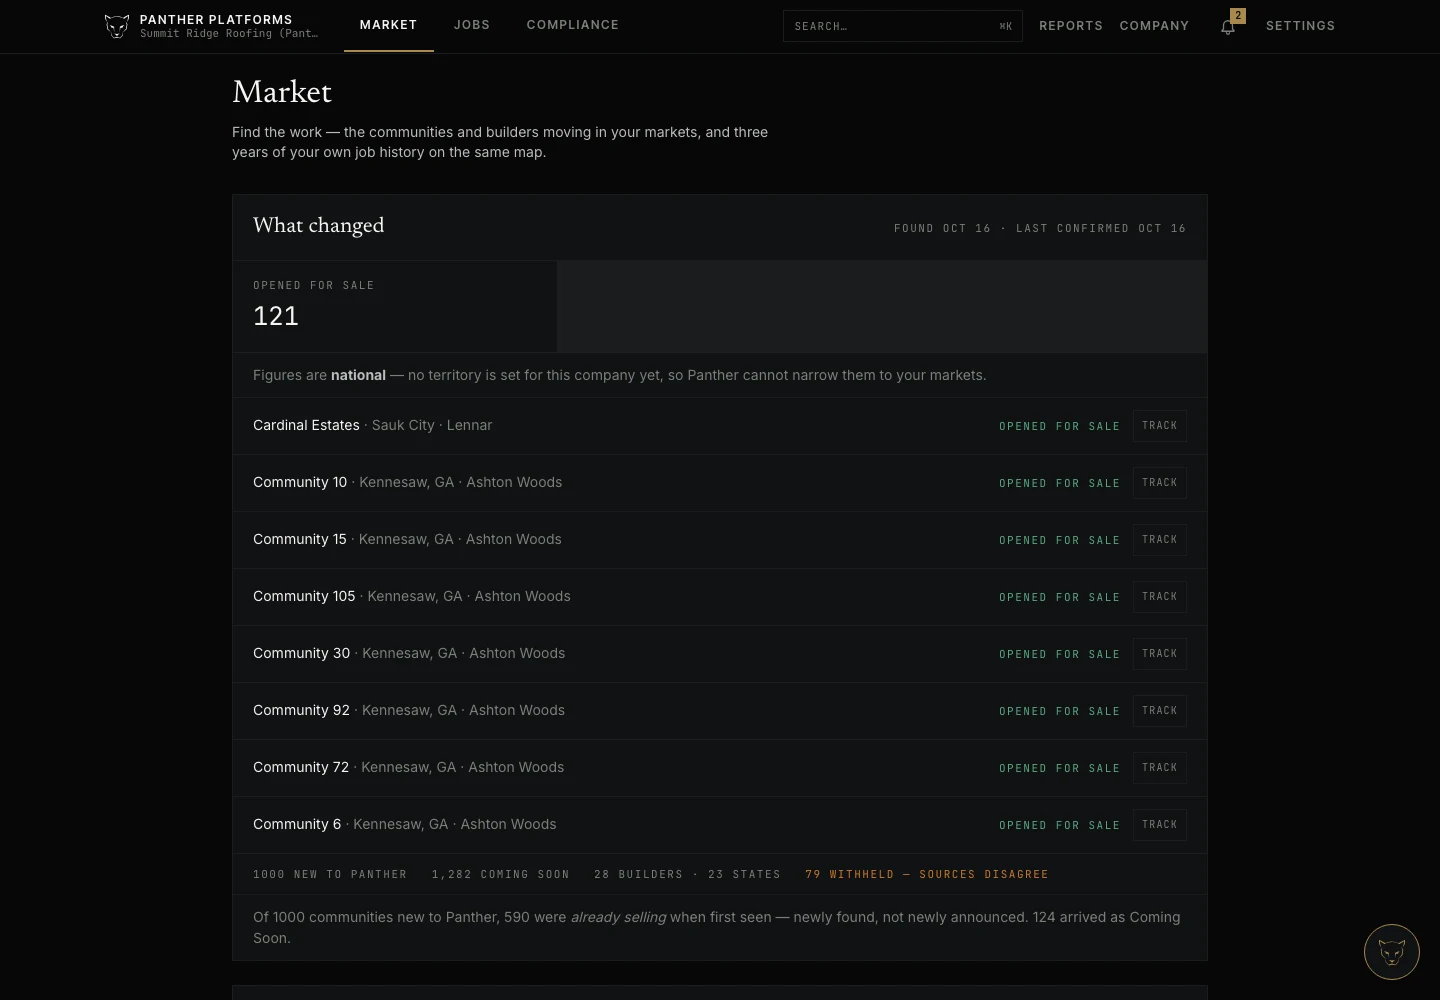Open the Cardinal Estates row name
This screenshot has width=1440, height=1000.
point(306,425)
